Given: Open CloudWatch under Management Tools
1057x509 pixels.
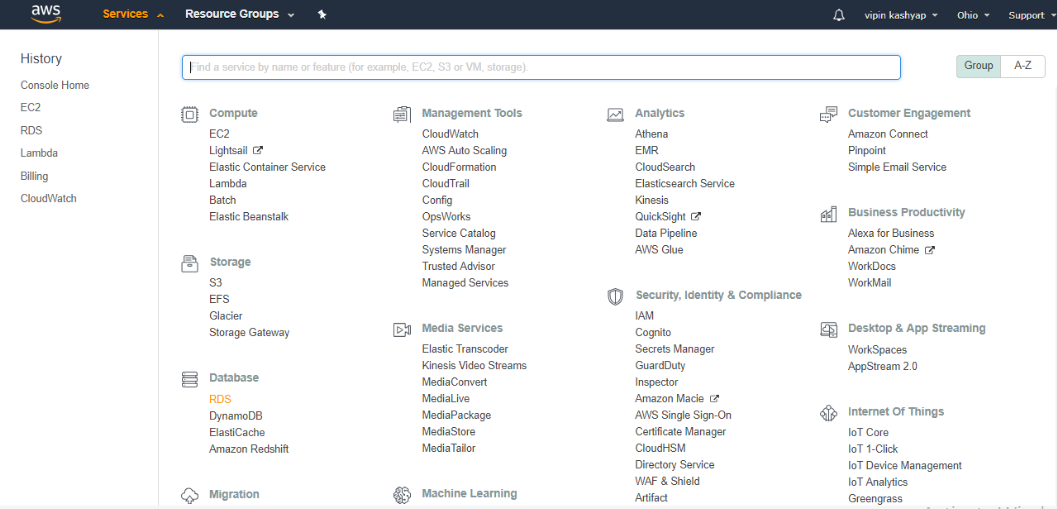Looking at the screenshot, I should pos(450,134).
